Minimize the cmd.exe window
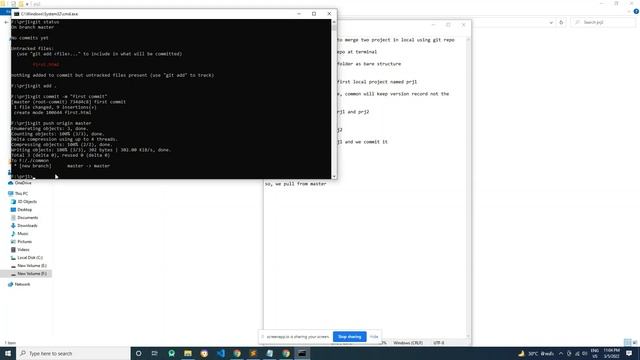The width and height of the screenshot is (640, 360). pos(299,13)
